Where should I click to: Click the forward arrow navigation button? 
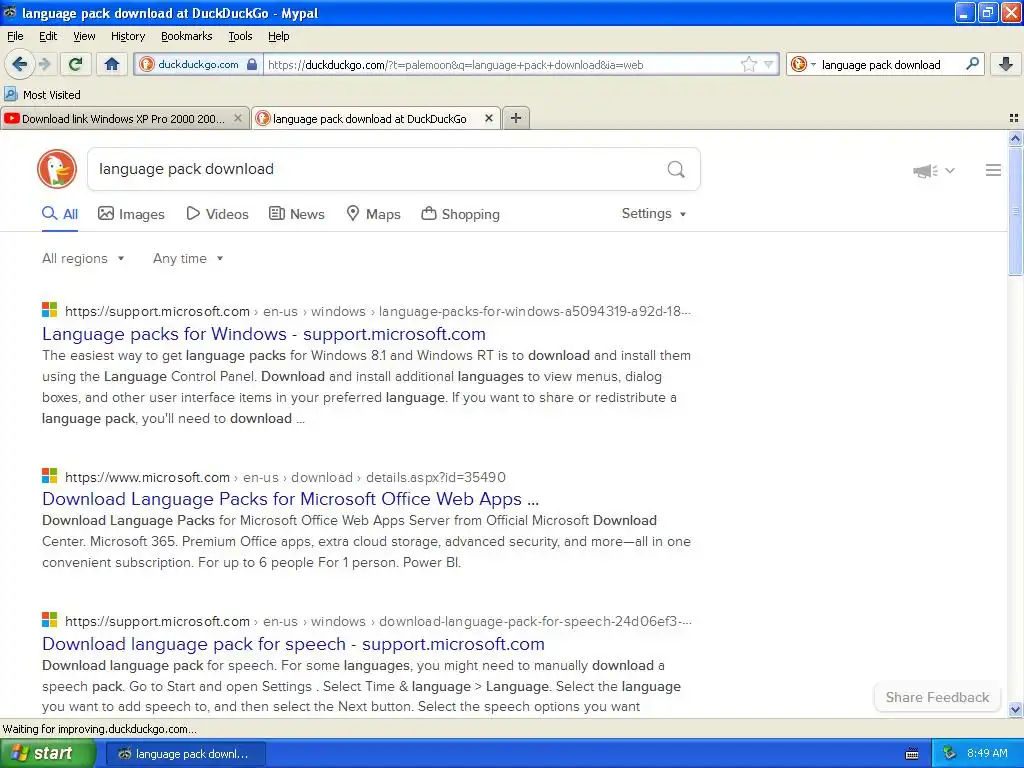click(44, 64)
